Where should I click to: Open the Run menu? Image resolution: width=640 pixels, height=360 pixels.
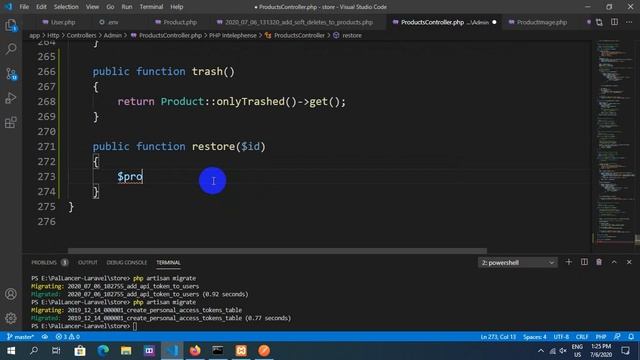coord(127,7)
